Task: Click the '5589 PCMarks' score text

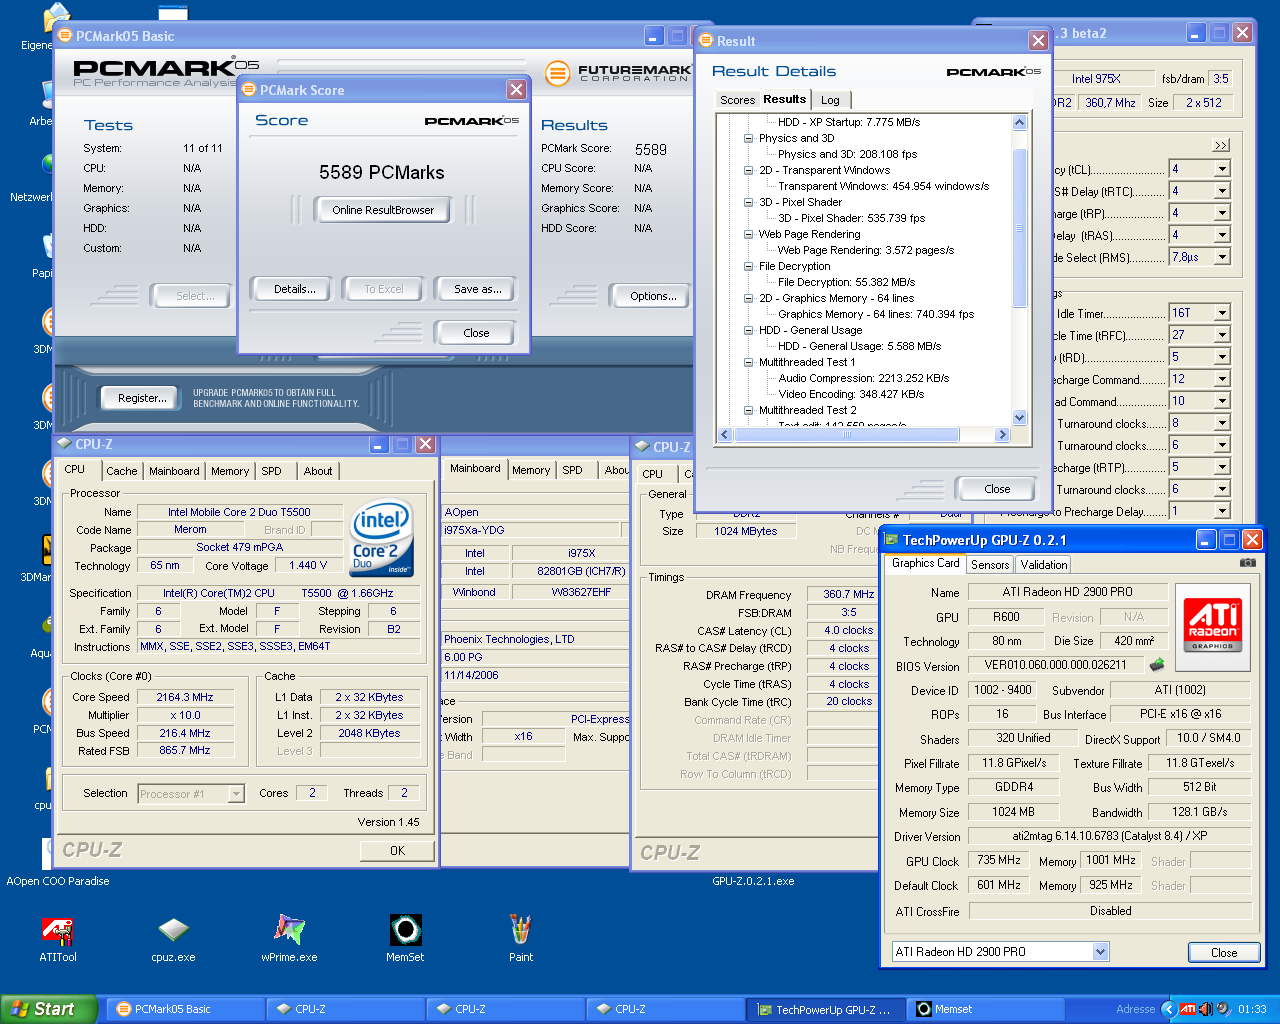Action: 382,172
